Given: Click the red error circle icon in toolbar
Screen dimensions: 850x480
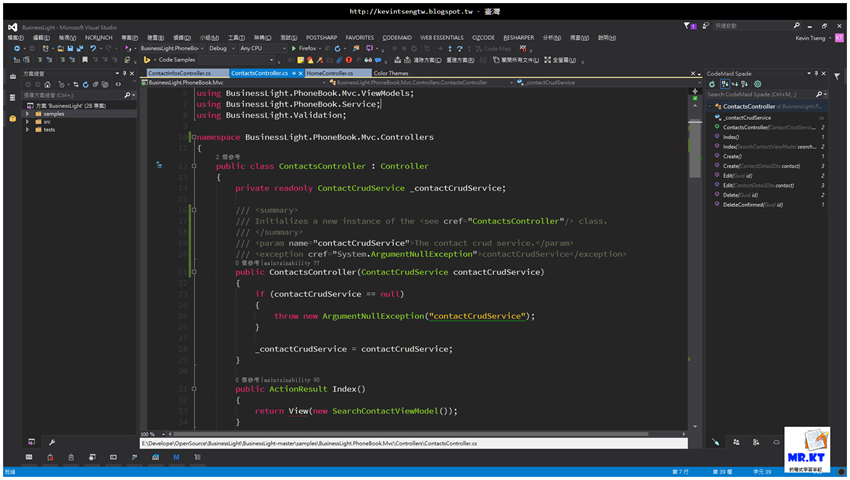Looking at the screenshot, I should click(x=349, y=60).
